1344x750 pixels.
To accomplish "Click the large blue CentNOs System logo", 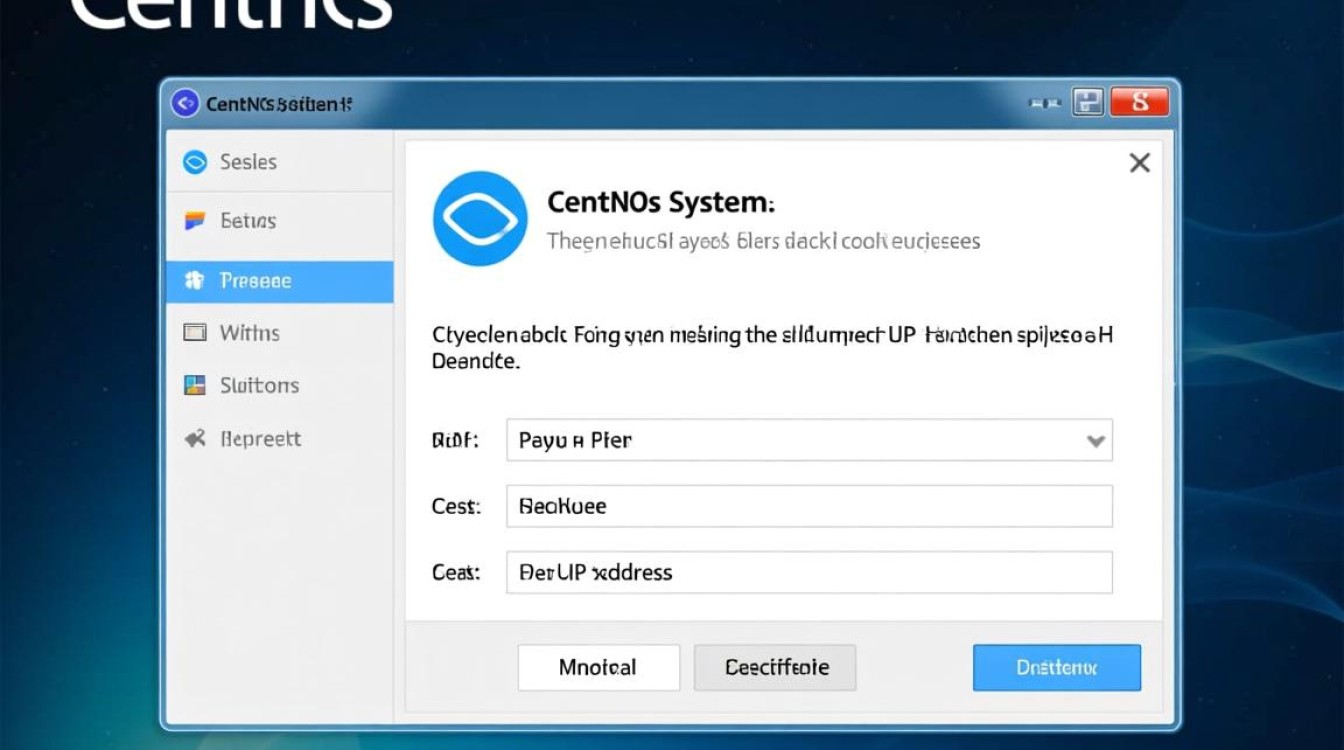I will (480, 218).
